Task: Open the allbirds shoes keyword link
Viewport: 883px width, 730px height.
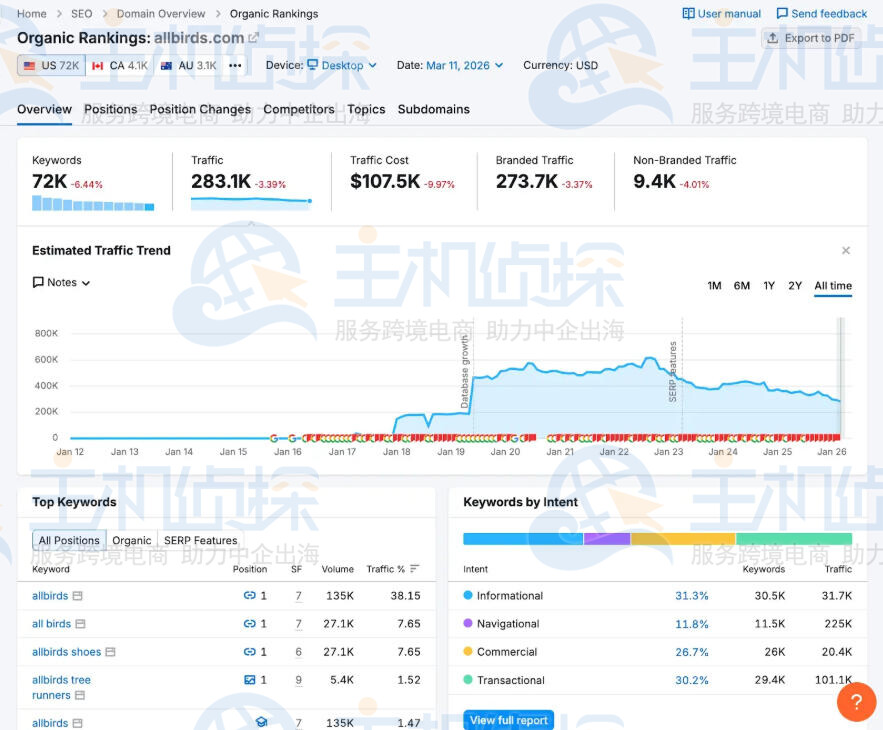Action: click(x=66, y=652)
